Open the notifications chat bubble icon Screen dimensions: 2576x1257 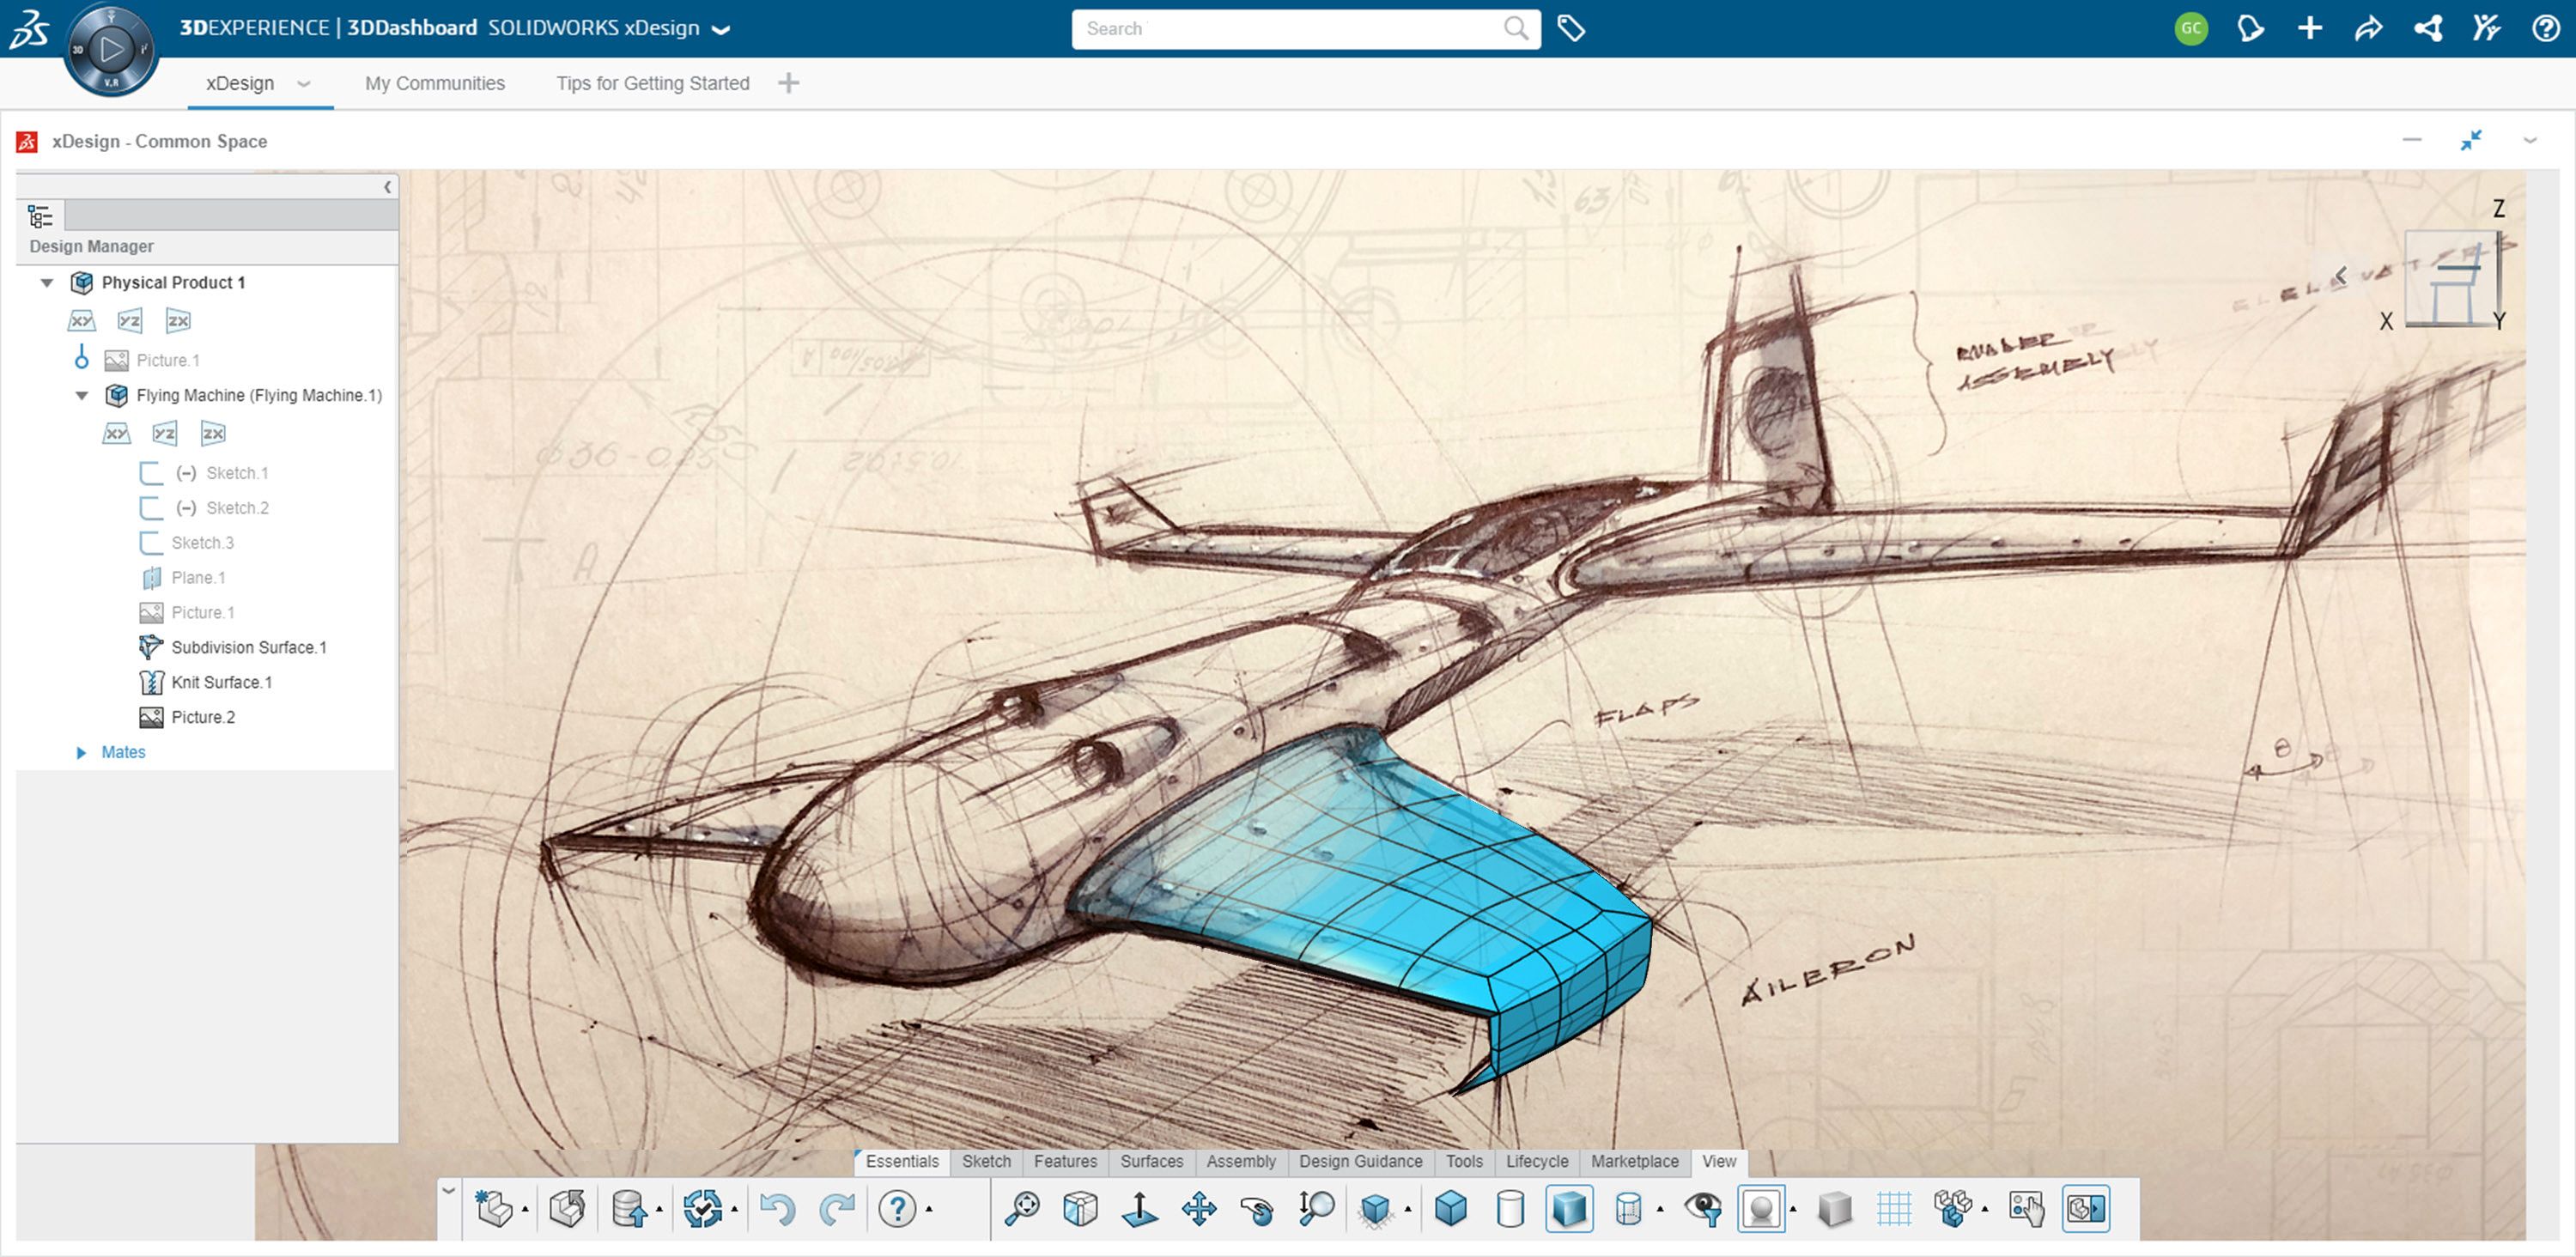(x=2250, y=28)
